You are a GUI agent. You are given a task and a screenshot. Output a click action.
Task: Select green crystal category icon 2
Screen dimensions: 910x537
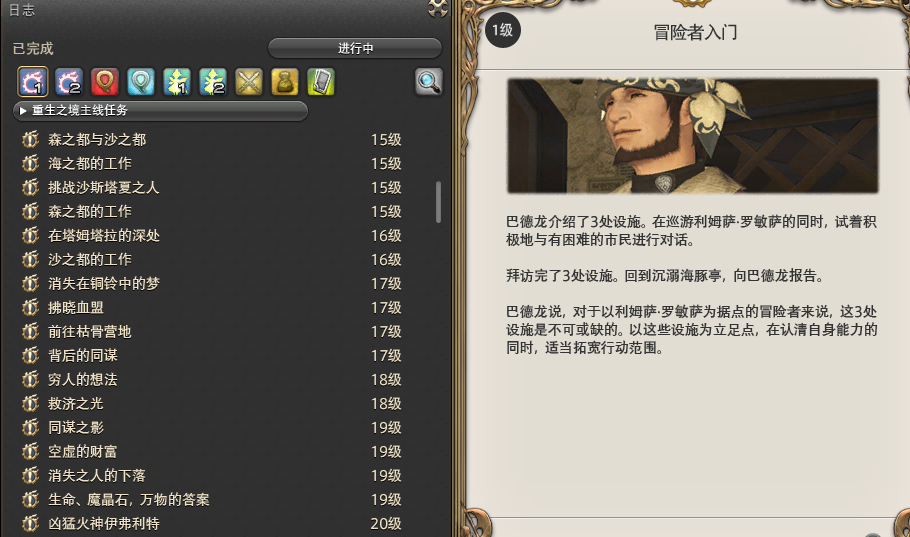click(x=213, y=82)
